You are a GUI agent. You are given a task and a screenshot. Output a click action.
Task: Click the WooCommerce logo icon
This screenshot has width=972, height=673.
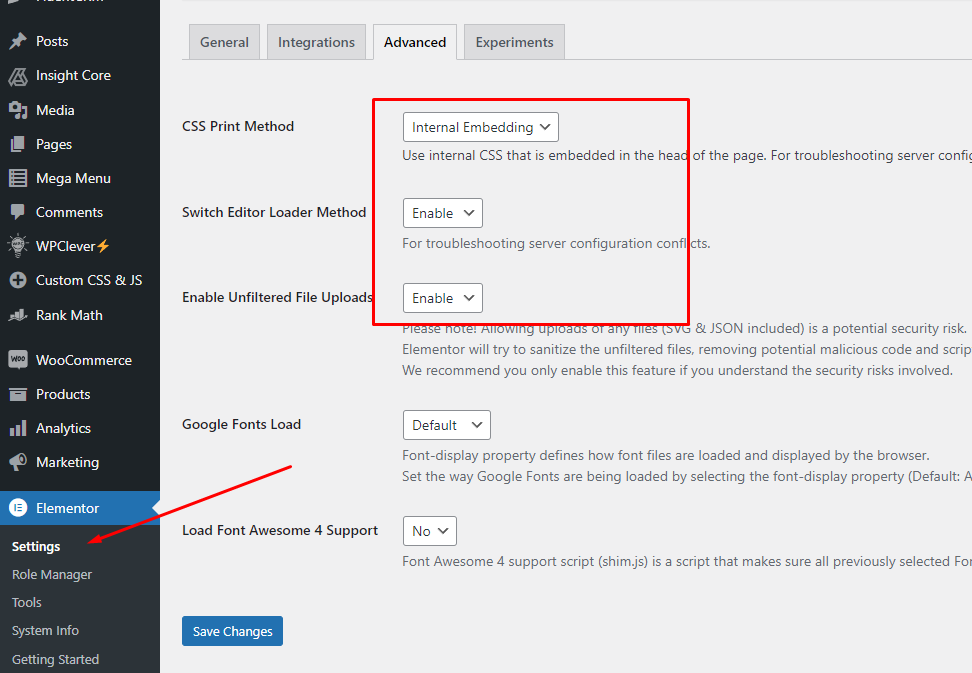pyautogui.click(x=18, y=359)
